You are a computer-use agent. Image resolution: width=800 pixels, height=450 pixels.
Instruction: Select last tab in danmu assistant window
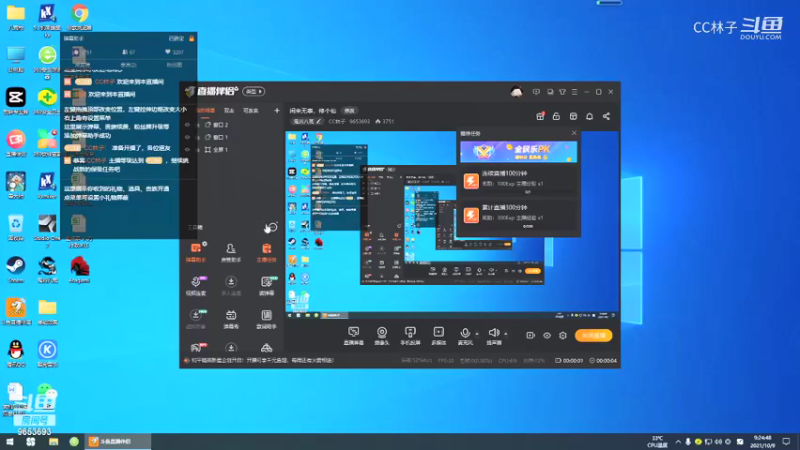tap(174, 65)
